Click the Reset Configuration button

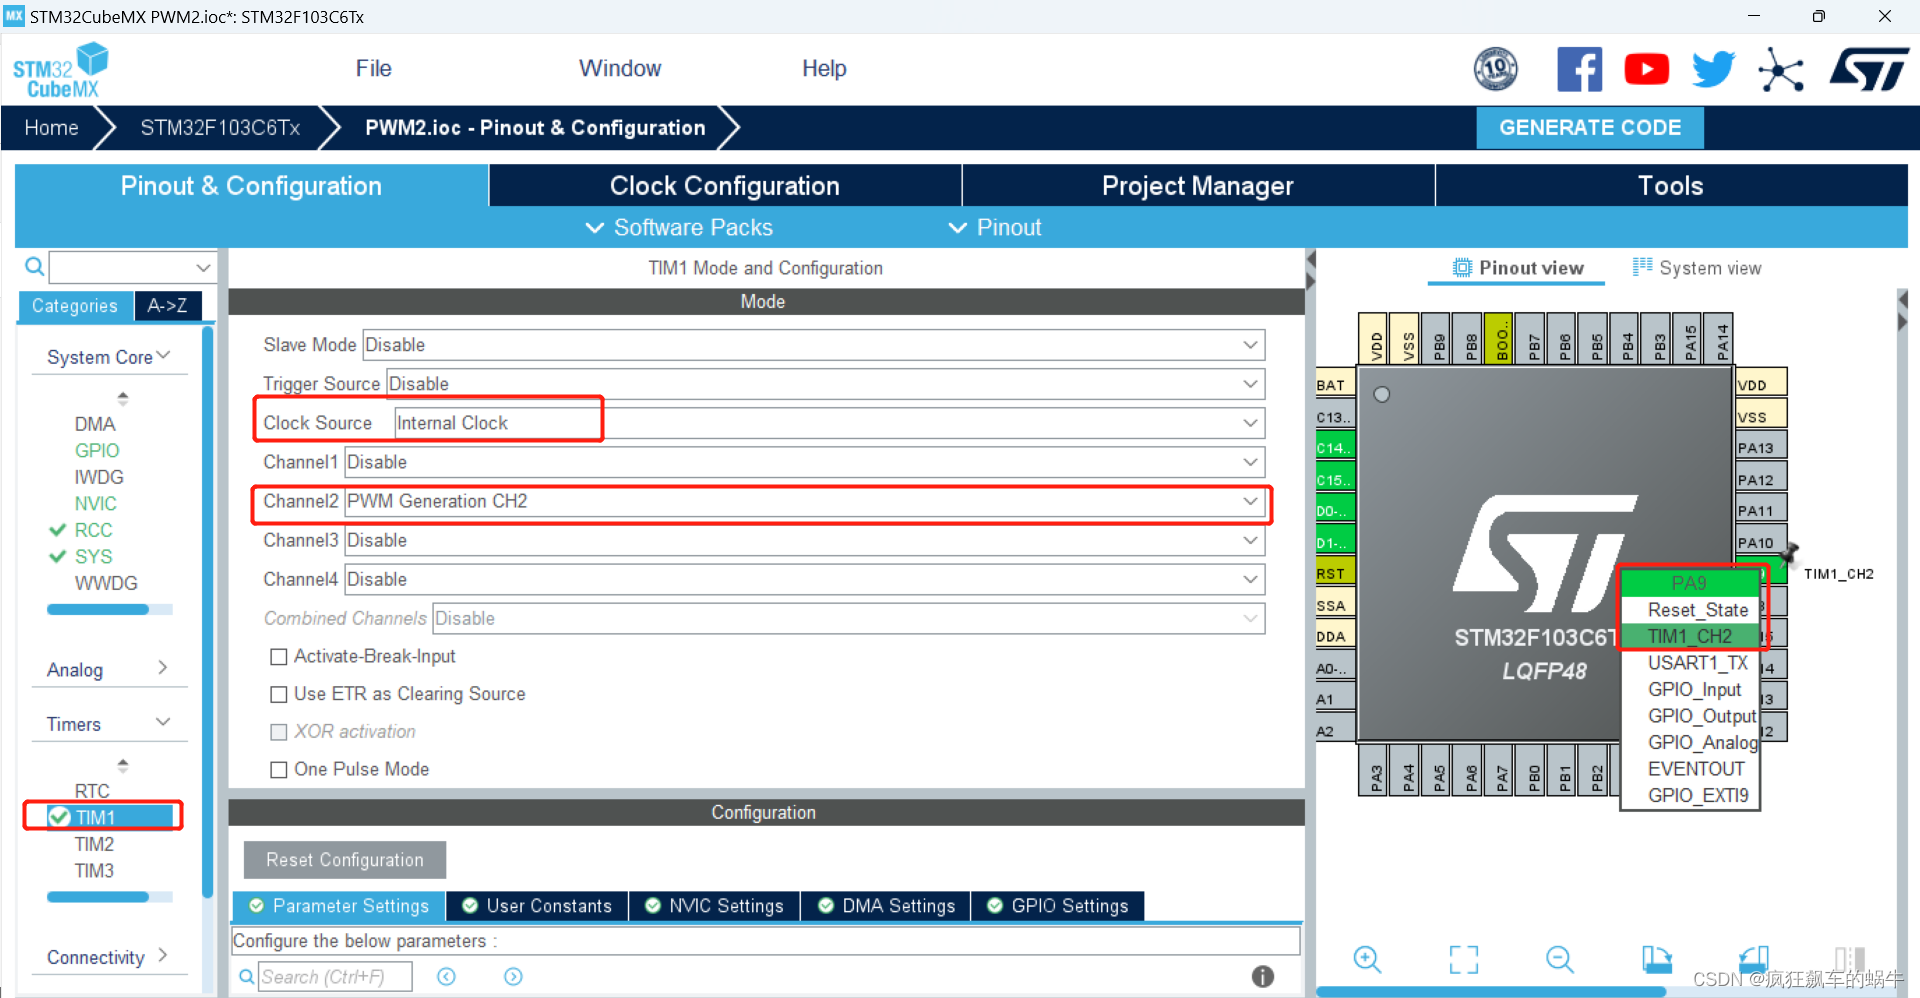click(x=345, y=860)
